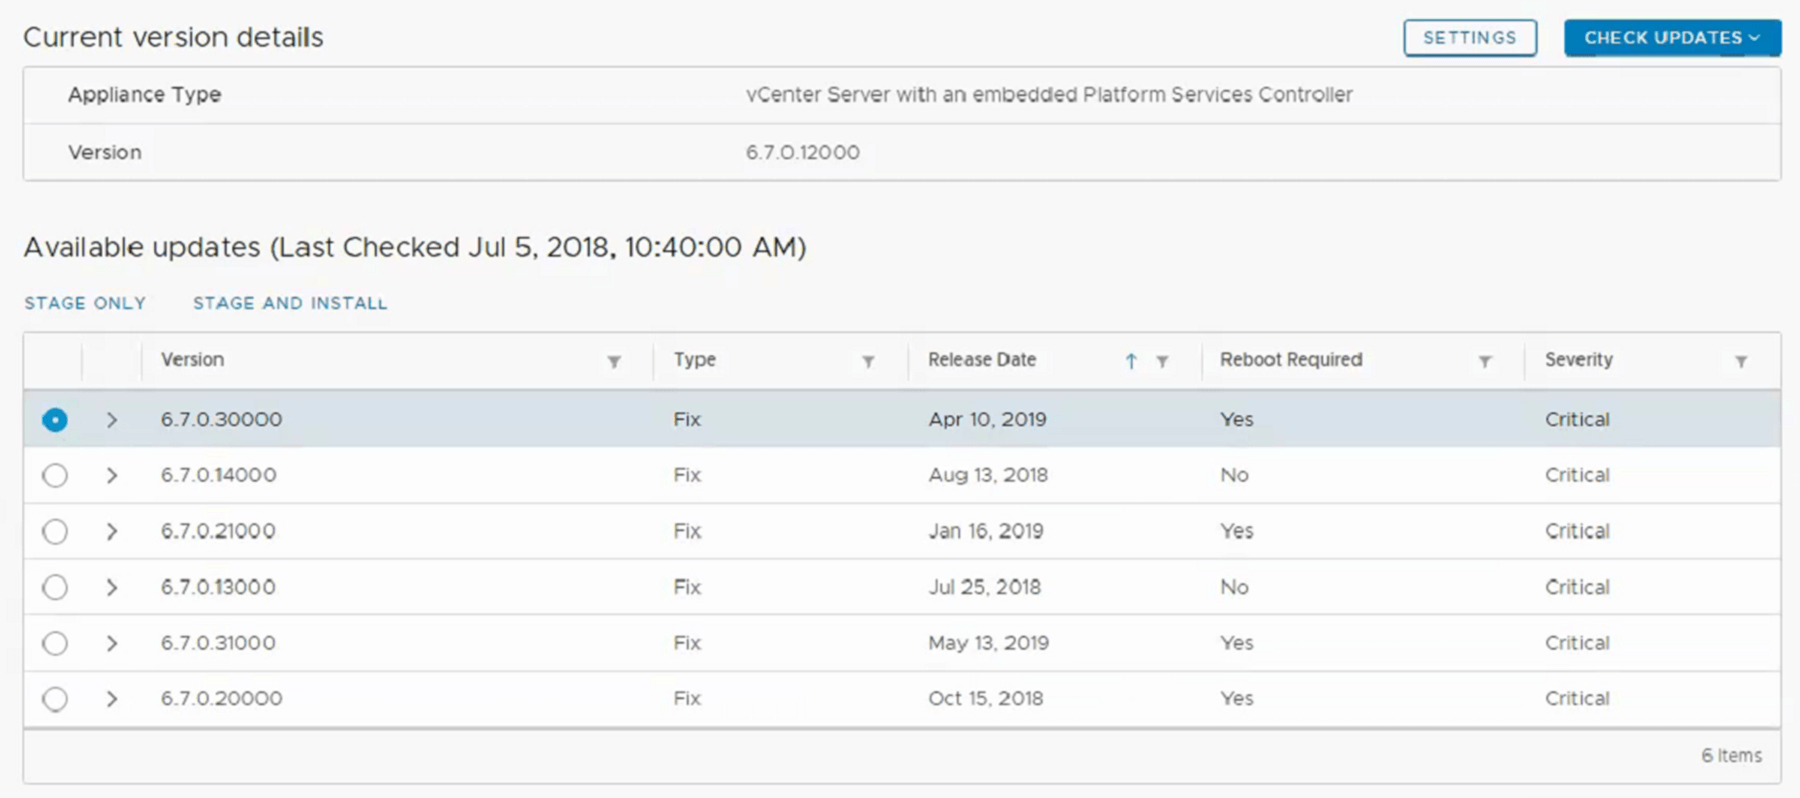Click Available updates heading
The image size is (1800, 798).
[415, 247]
